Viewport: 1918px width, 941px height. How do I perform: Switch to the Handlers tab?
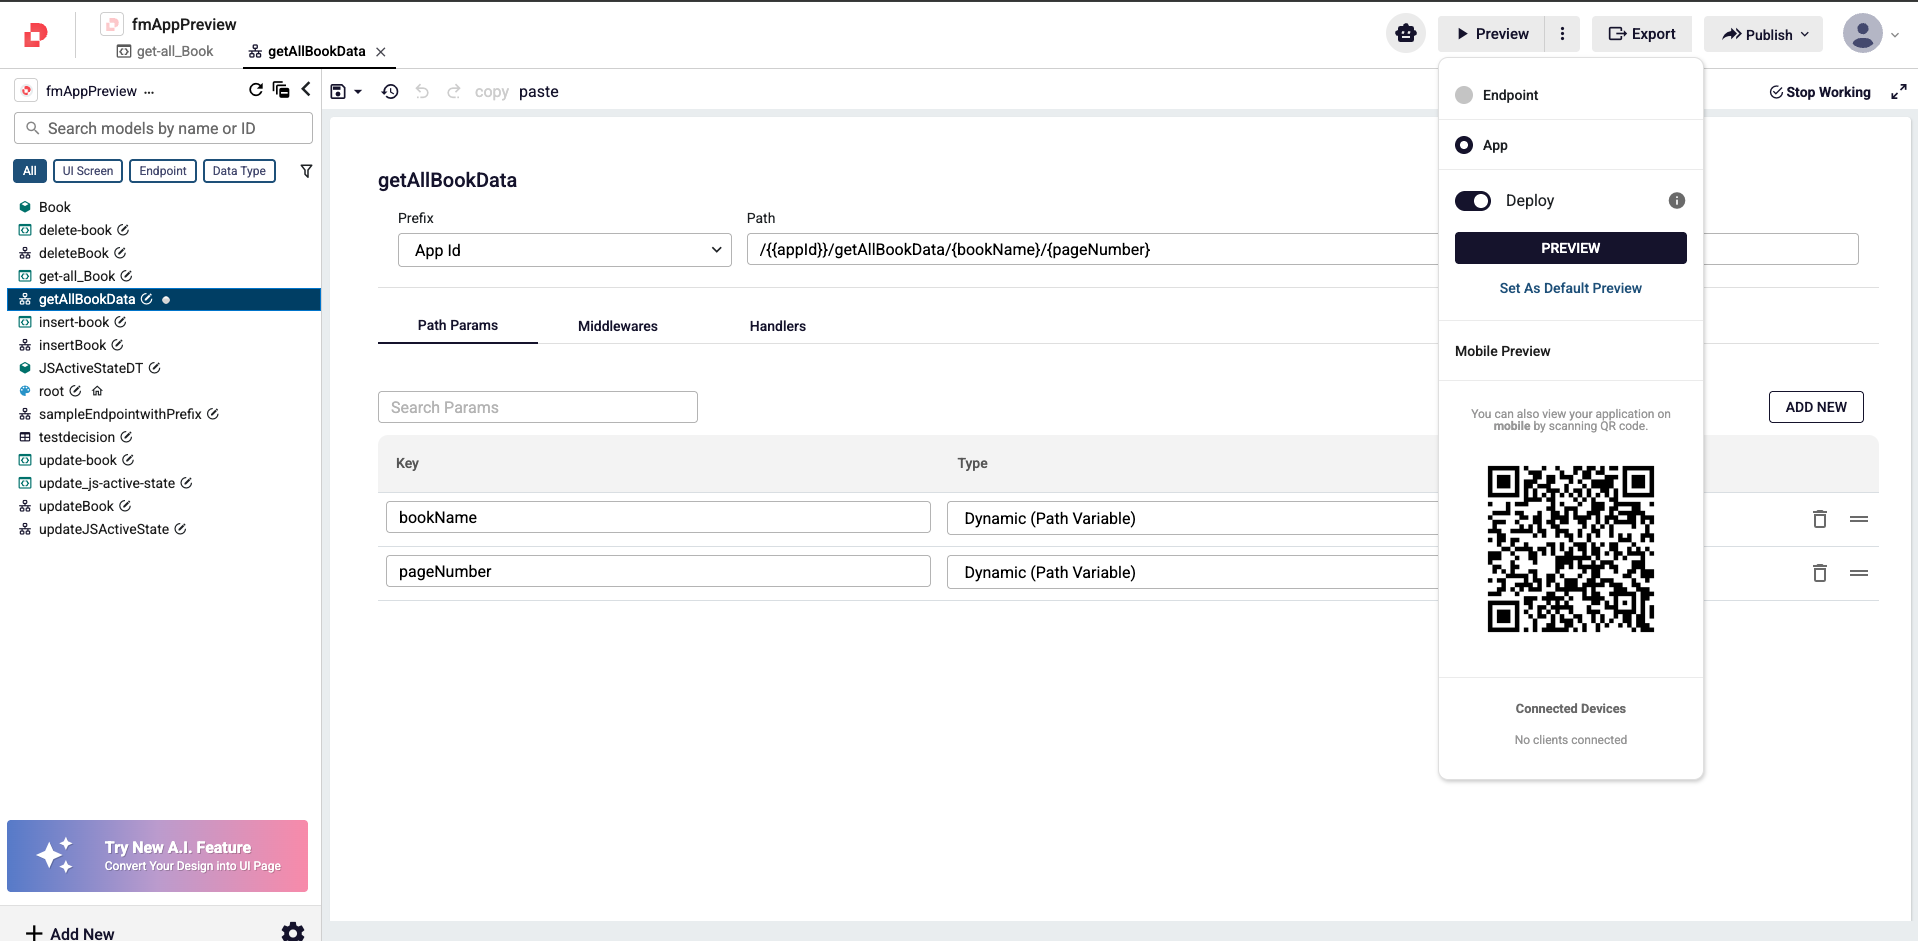click(777, 326)
